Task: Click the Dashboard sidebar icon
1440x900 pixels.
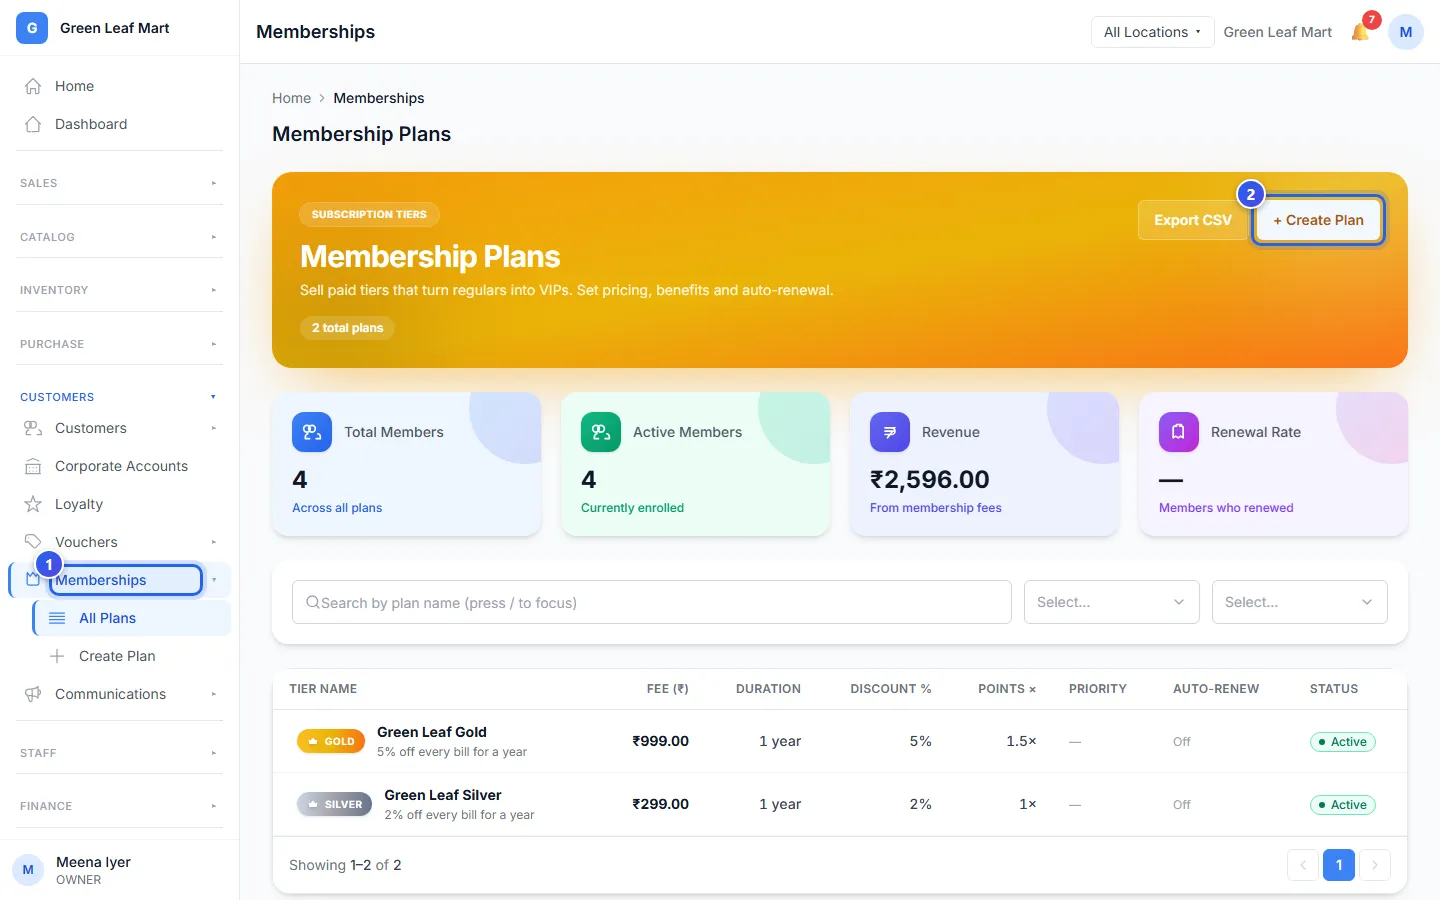Action: point(33,124)
